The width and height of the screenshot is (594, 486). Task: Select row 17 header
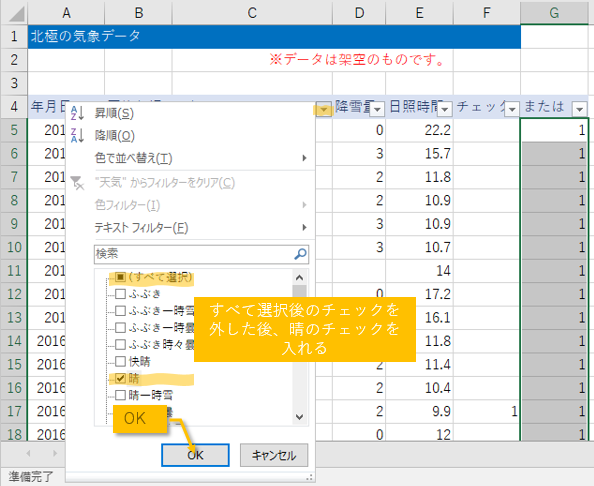click(14, 411)
